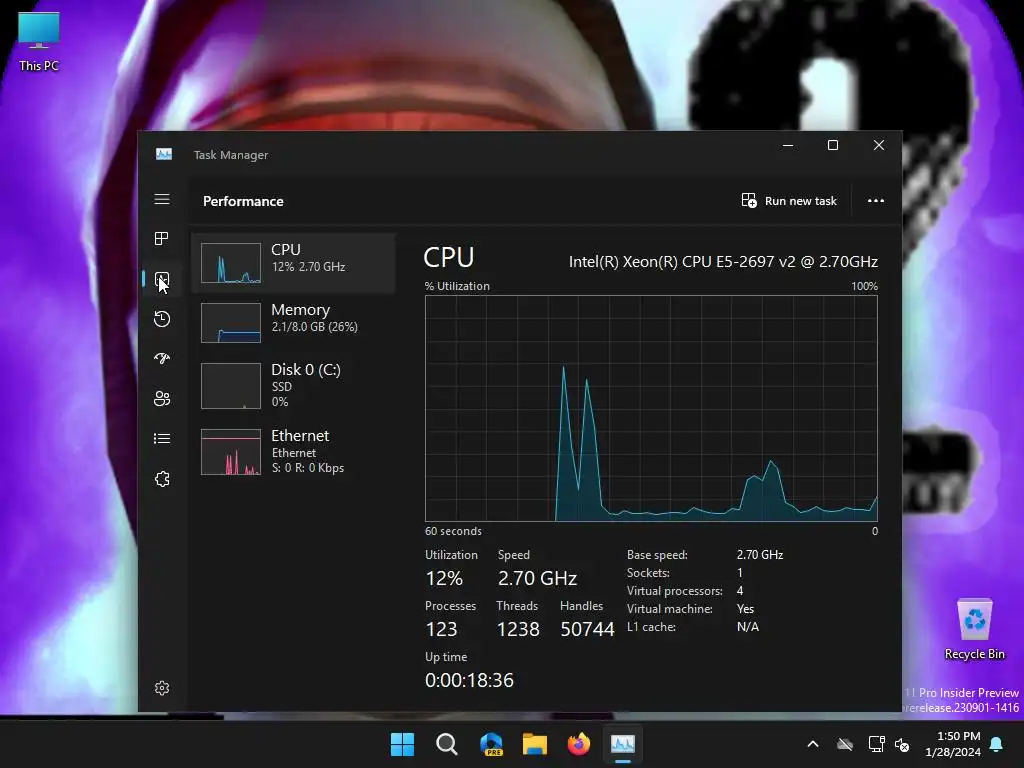Click the Base speed 2.70 GHz value

pyautogui.click(x=760, y=554)
